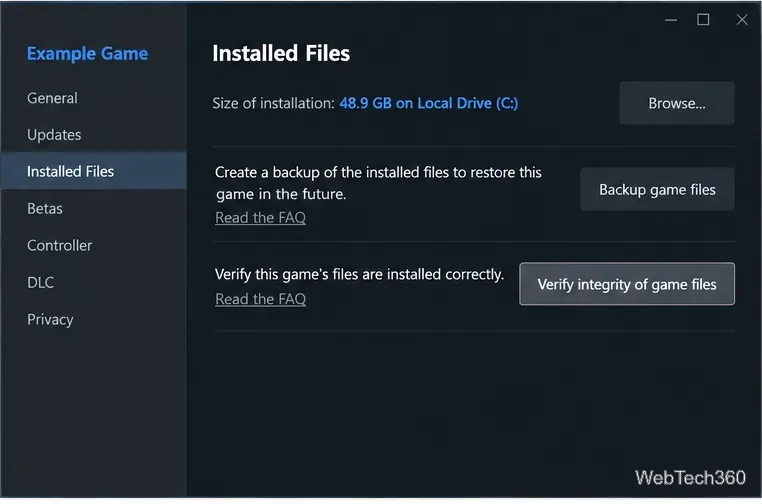
Task: Select Installed Files in sidebar
Action: pos(93,171)
